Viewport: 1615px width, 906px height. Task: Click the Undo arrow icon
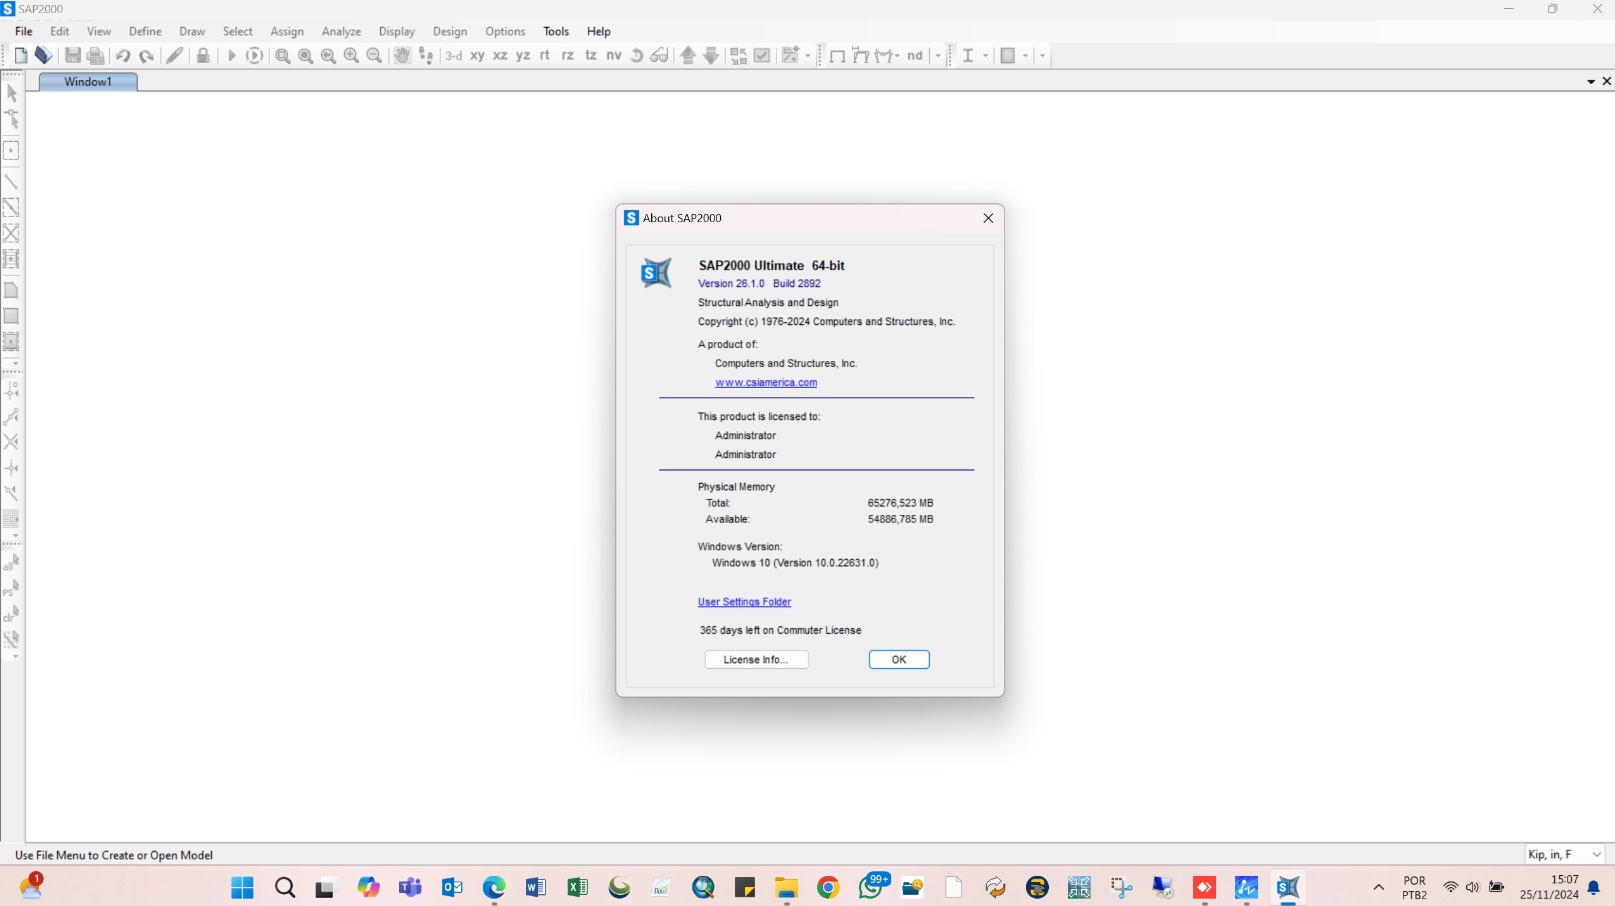(x=123, y=56)
